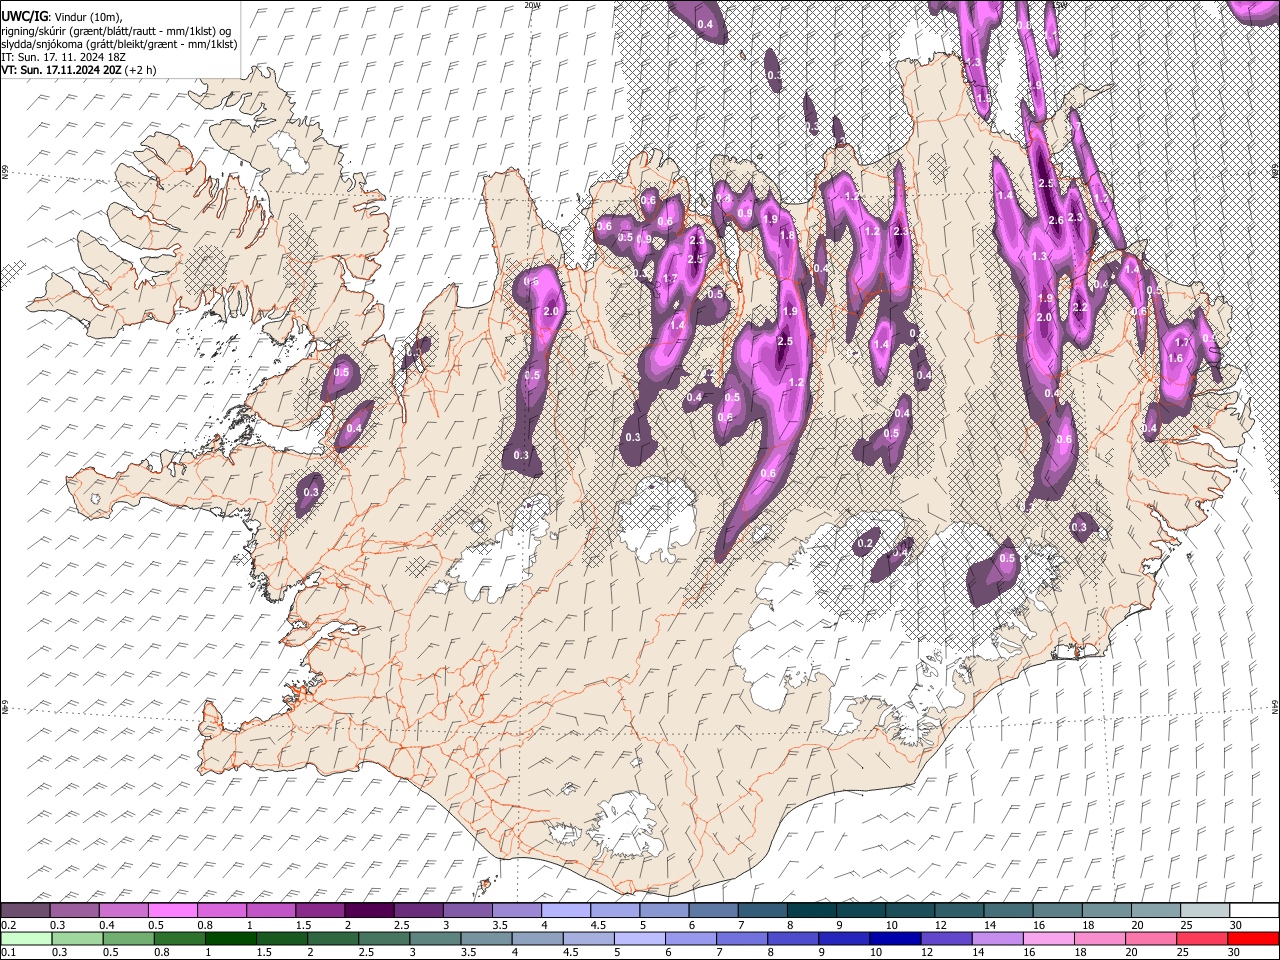This screenshot has width=1280, height=960.
Task: Select lower legend swatch between 4 and 4.5
Action: pyautogui.click(x=537, y=939)
